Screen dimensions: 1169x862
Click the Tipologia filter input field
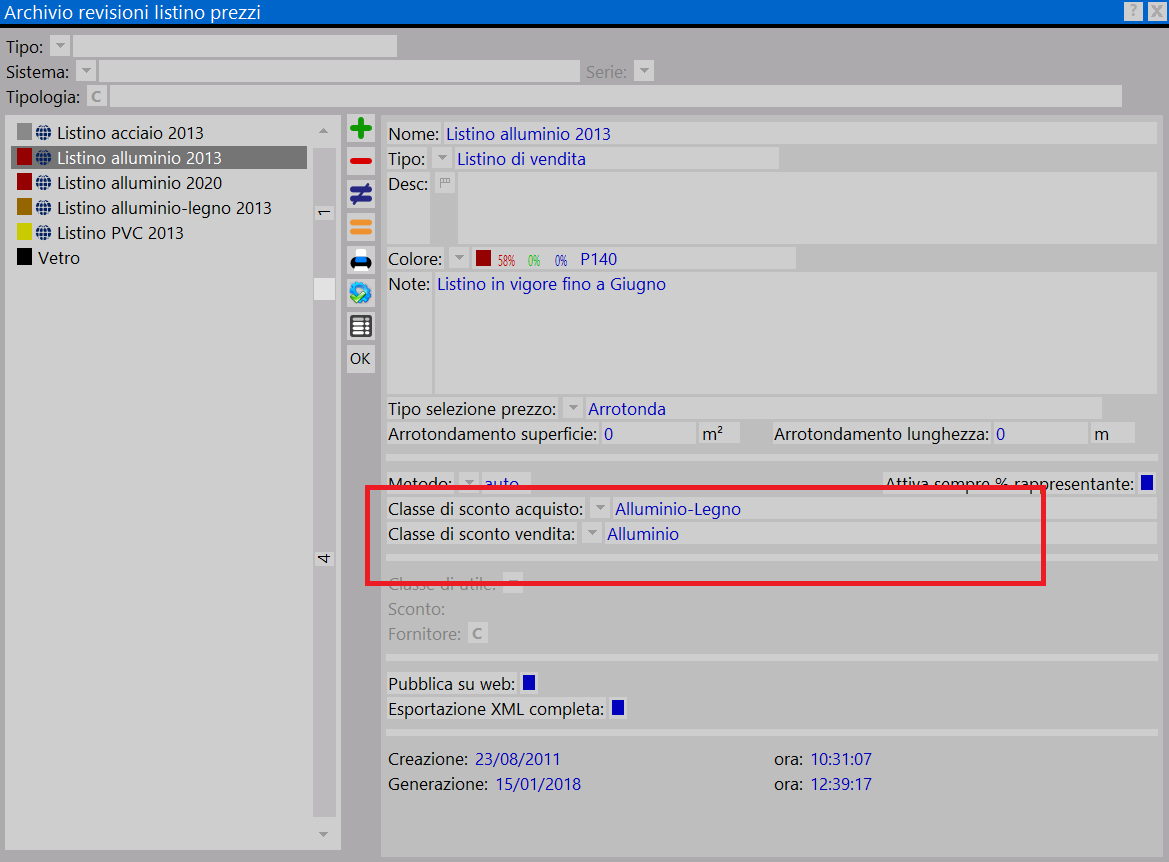[x=616, y=97]
